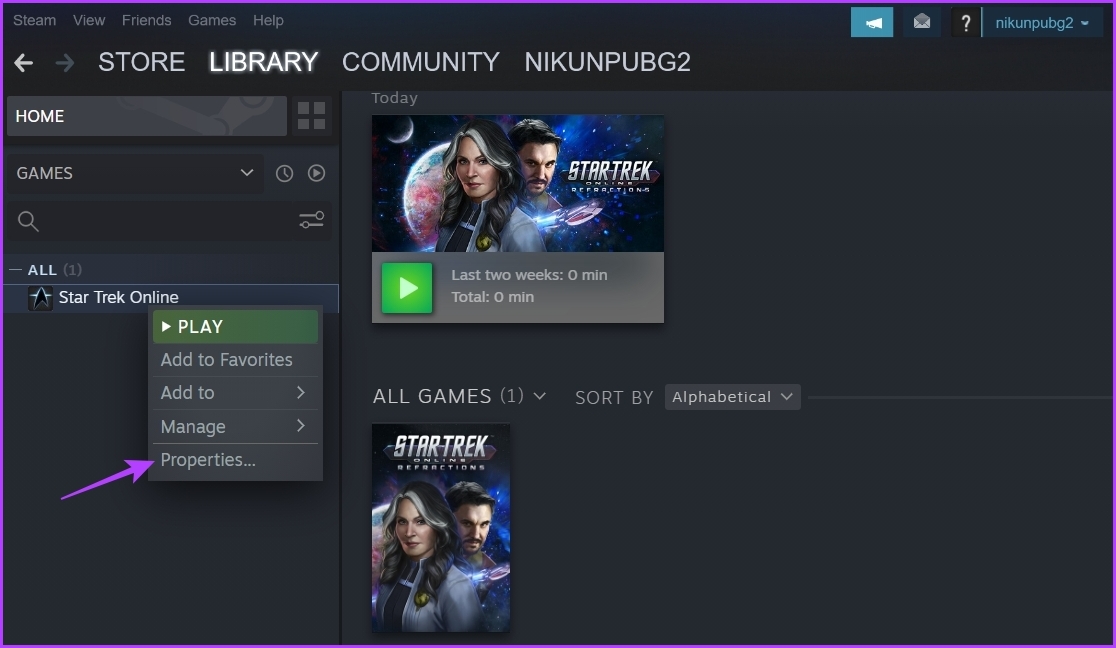Choose Add to Favorites for Star Trek Online

(x=226, y=359)
